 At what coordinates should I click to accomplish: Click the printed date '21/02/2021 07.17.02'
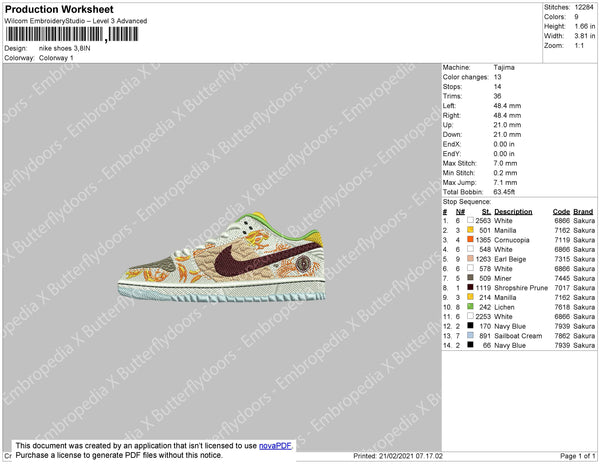pos(411,456)
